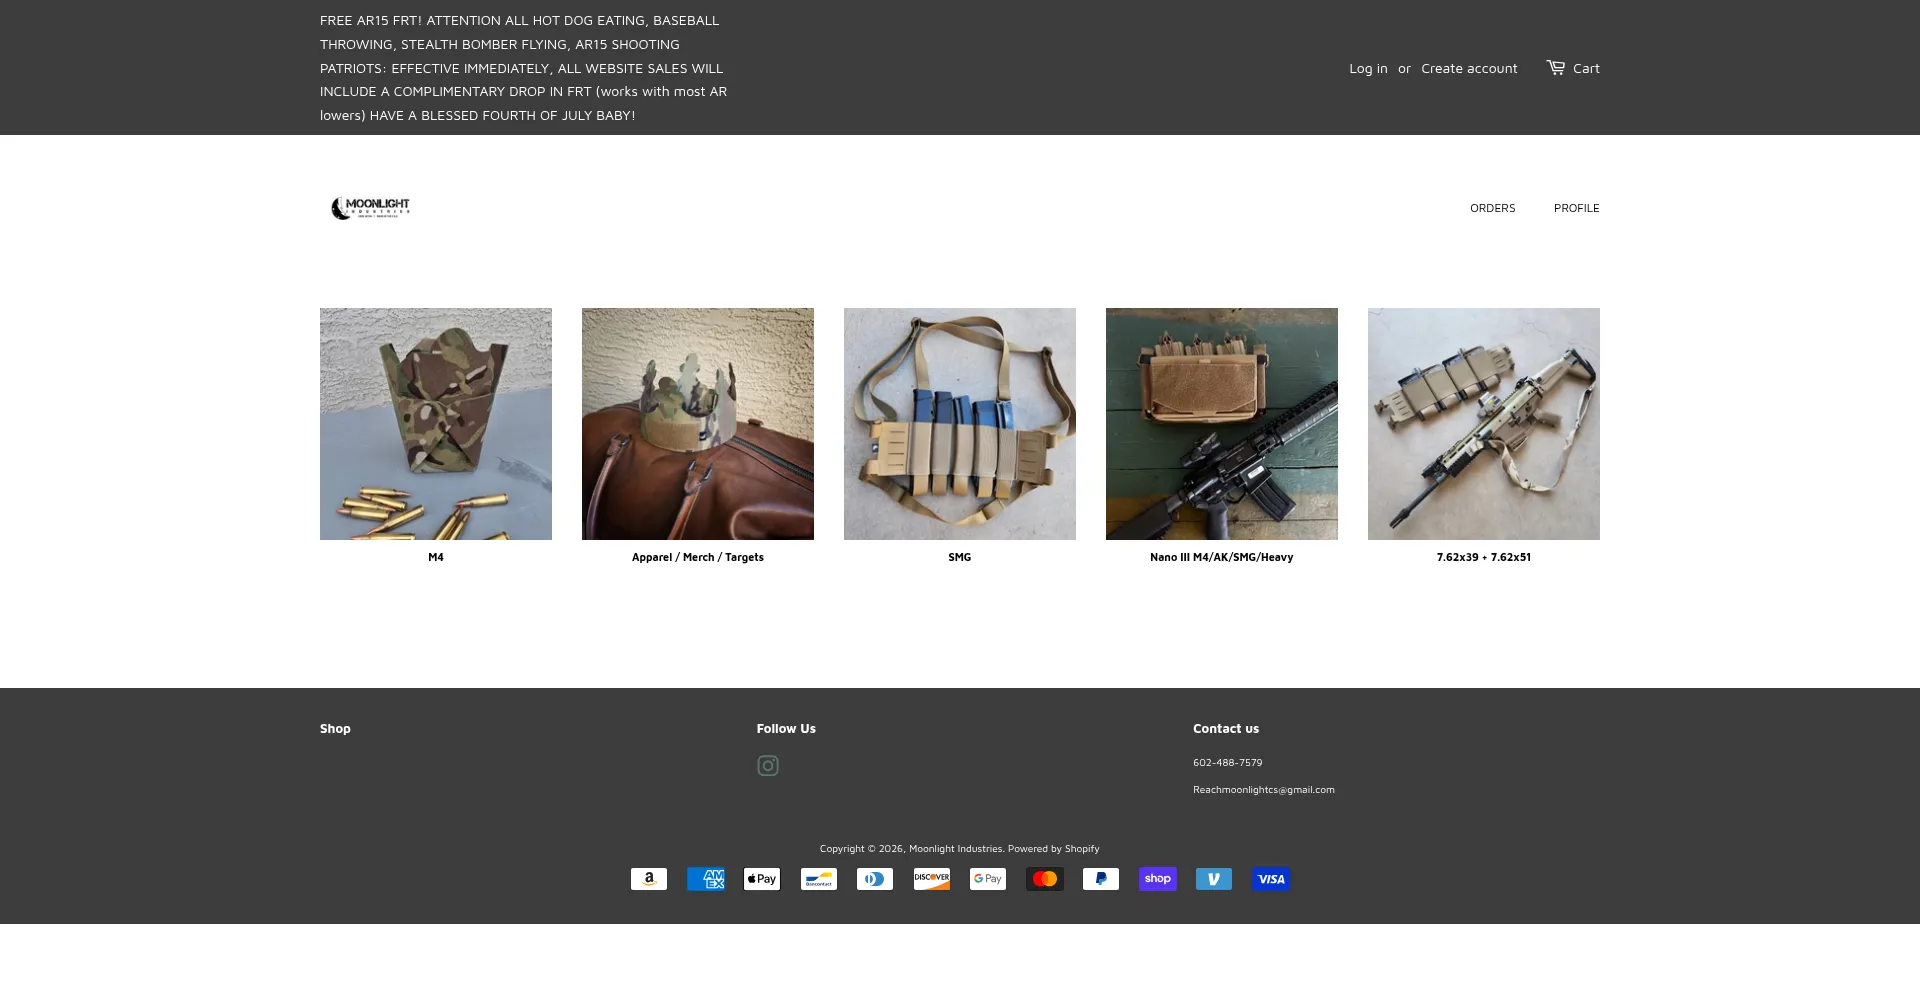Viewport: 1920px width, 993px height.
Task: Select the camo crown on leather bag thumbnail
Action: click(x=698, y=424)
